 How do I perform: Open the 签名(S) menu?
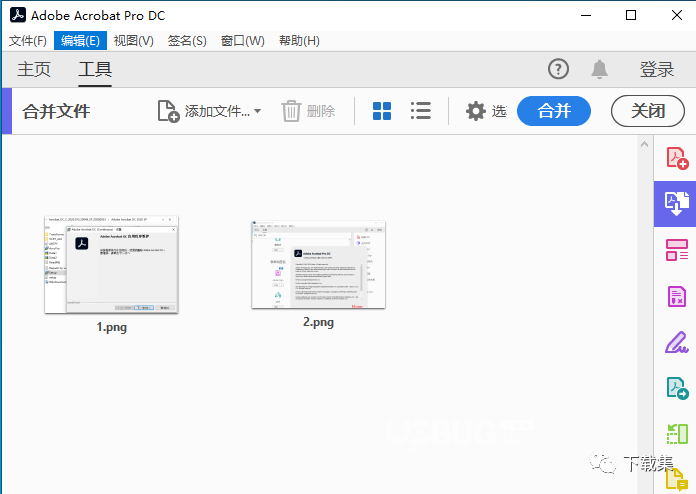187,41
